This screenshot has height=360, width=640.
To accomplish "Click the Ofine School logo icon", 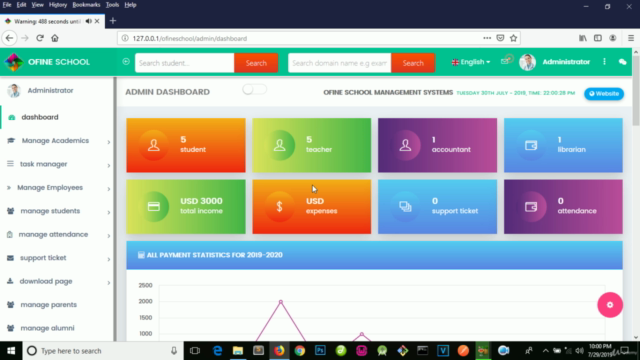I will (x=13, y=62).
